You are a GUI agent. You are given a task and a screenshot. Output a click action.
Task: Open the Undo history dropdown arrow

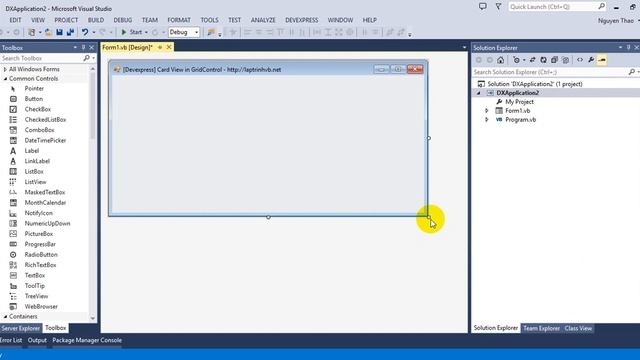93,32
